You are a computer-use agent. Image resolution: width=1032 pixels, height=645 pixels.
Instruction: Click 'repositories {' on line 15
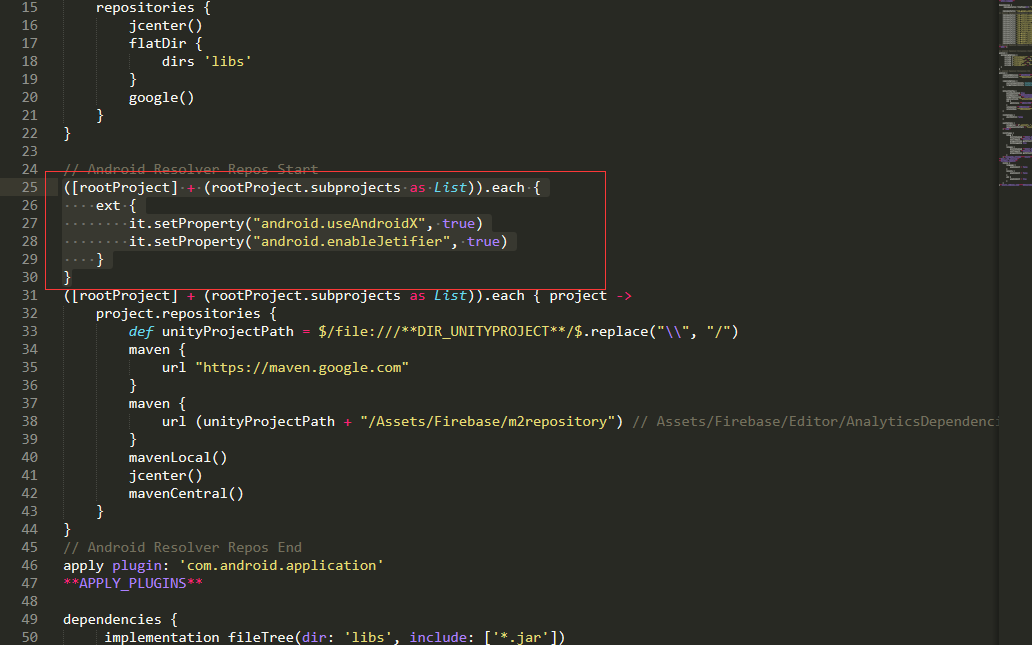[153, 8]
